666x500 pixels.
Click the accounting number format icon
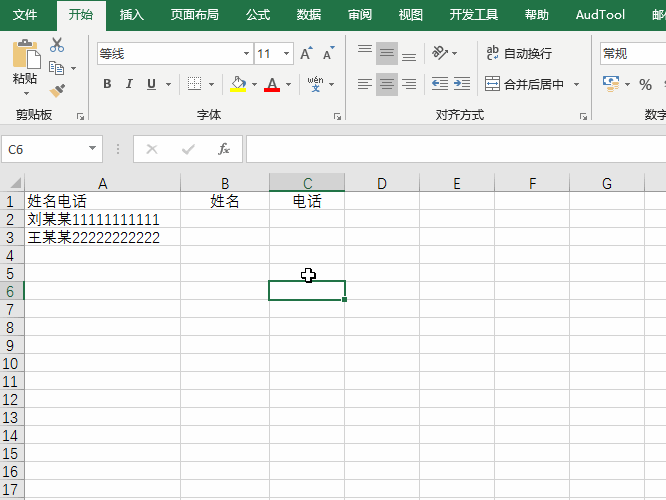(611, 84)
